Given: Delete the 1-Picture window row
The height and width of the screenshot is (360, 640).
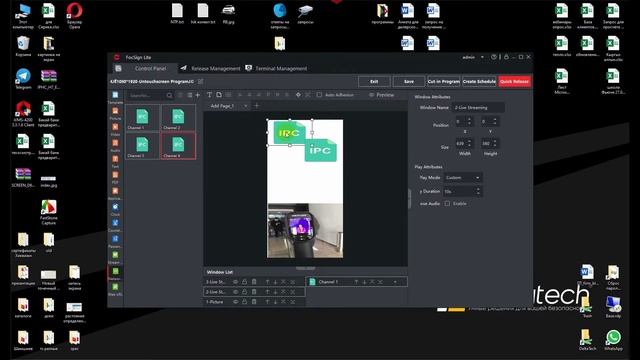Looking at the screenshot, I should click(x=254, y=302).
